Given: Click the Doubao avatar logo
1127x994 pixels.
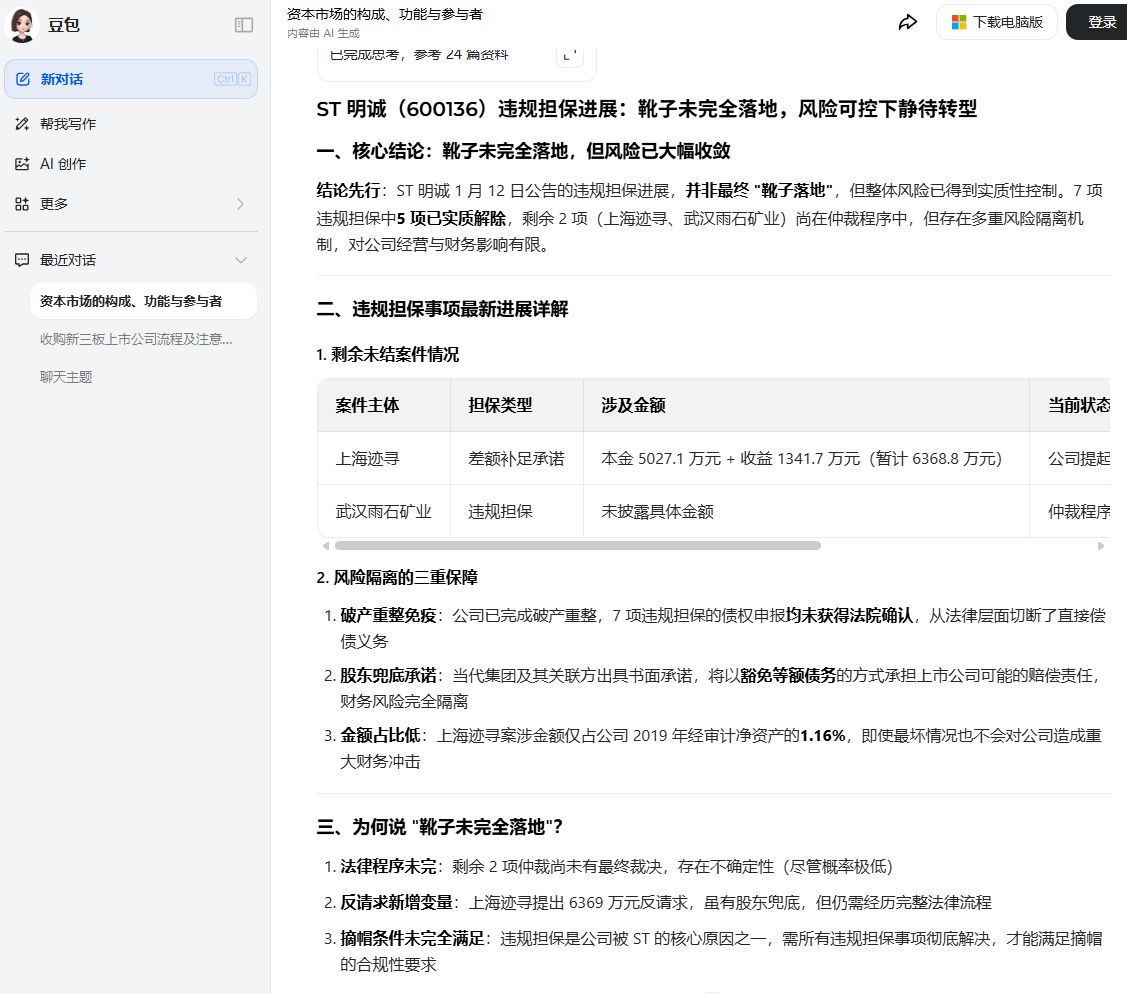Looking at the screenshot, I should (x=22, y=24).
